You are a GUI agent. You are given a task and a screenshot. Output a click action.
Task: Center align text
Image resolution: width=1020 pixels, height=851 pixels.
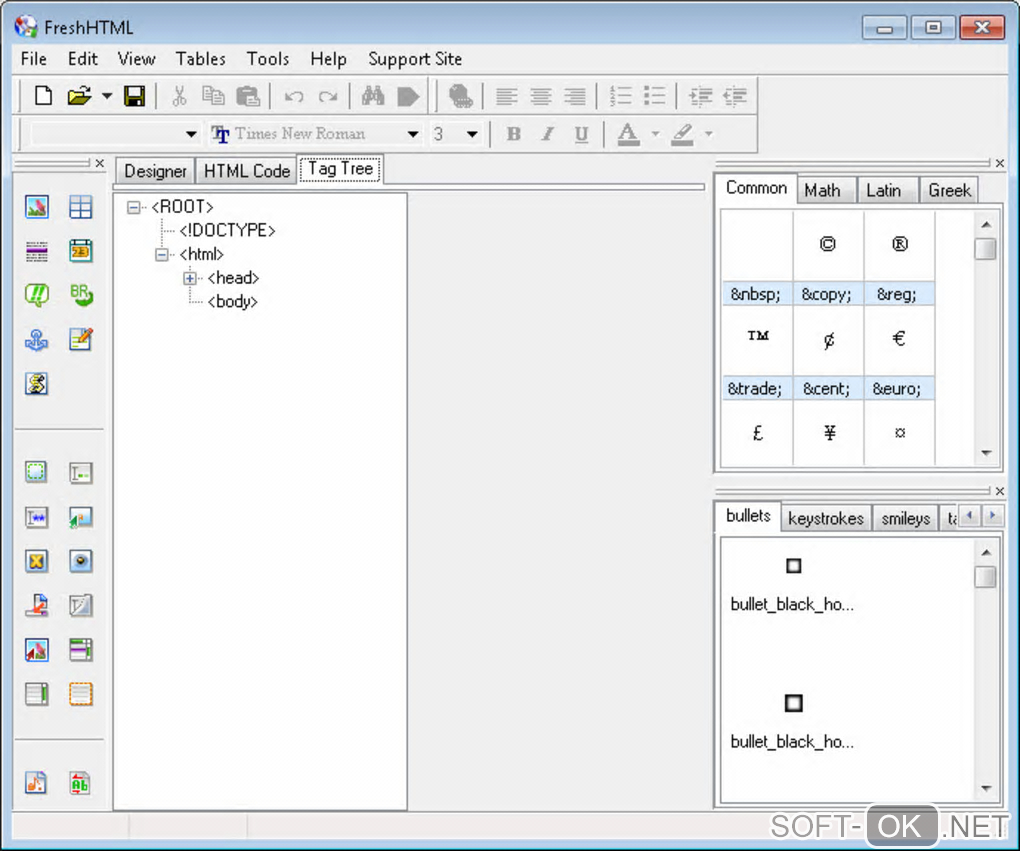tap(541, 96)
